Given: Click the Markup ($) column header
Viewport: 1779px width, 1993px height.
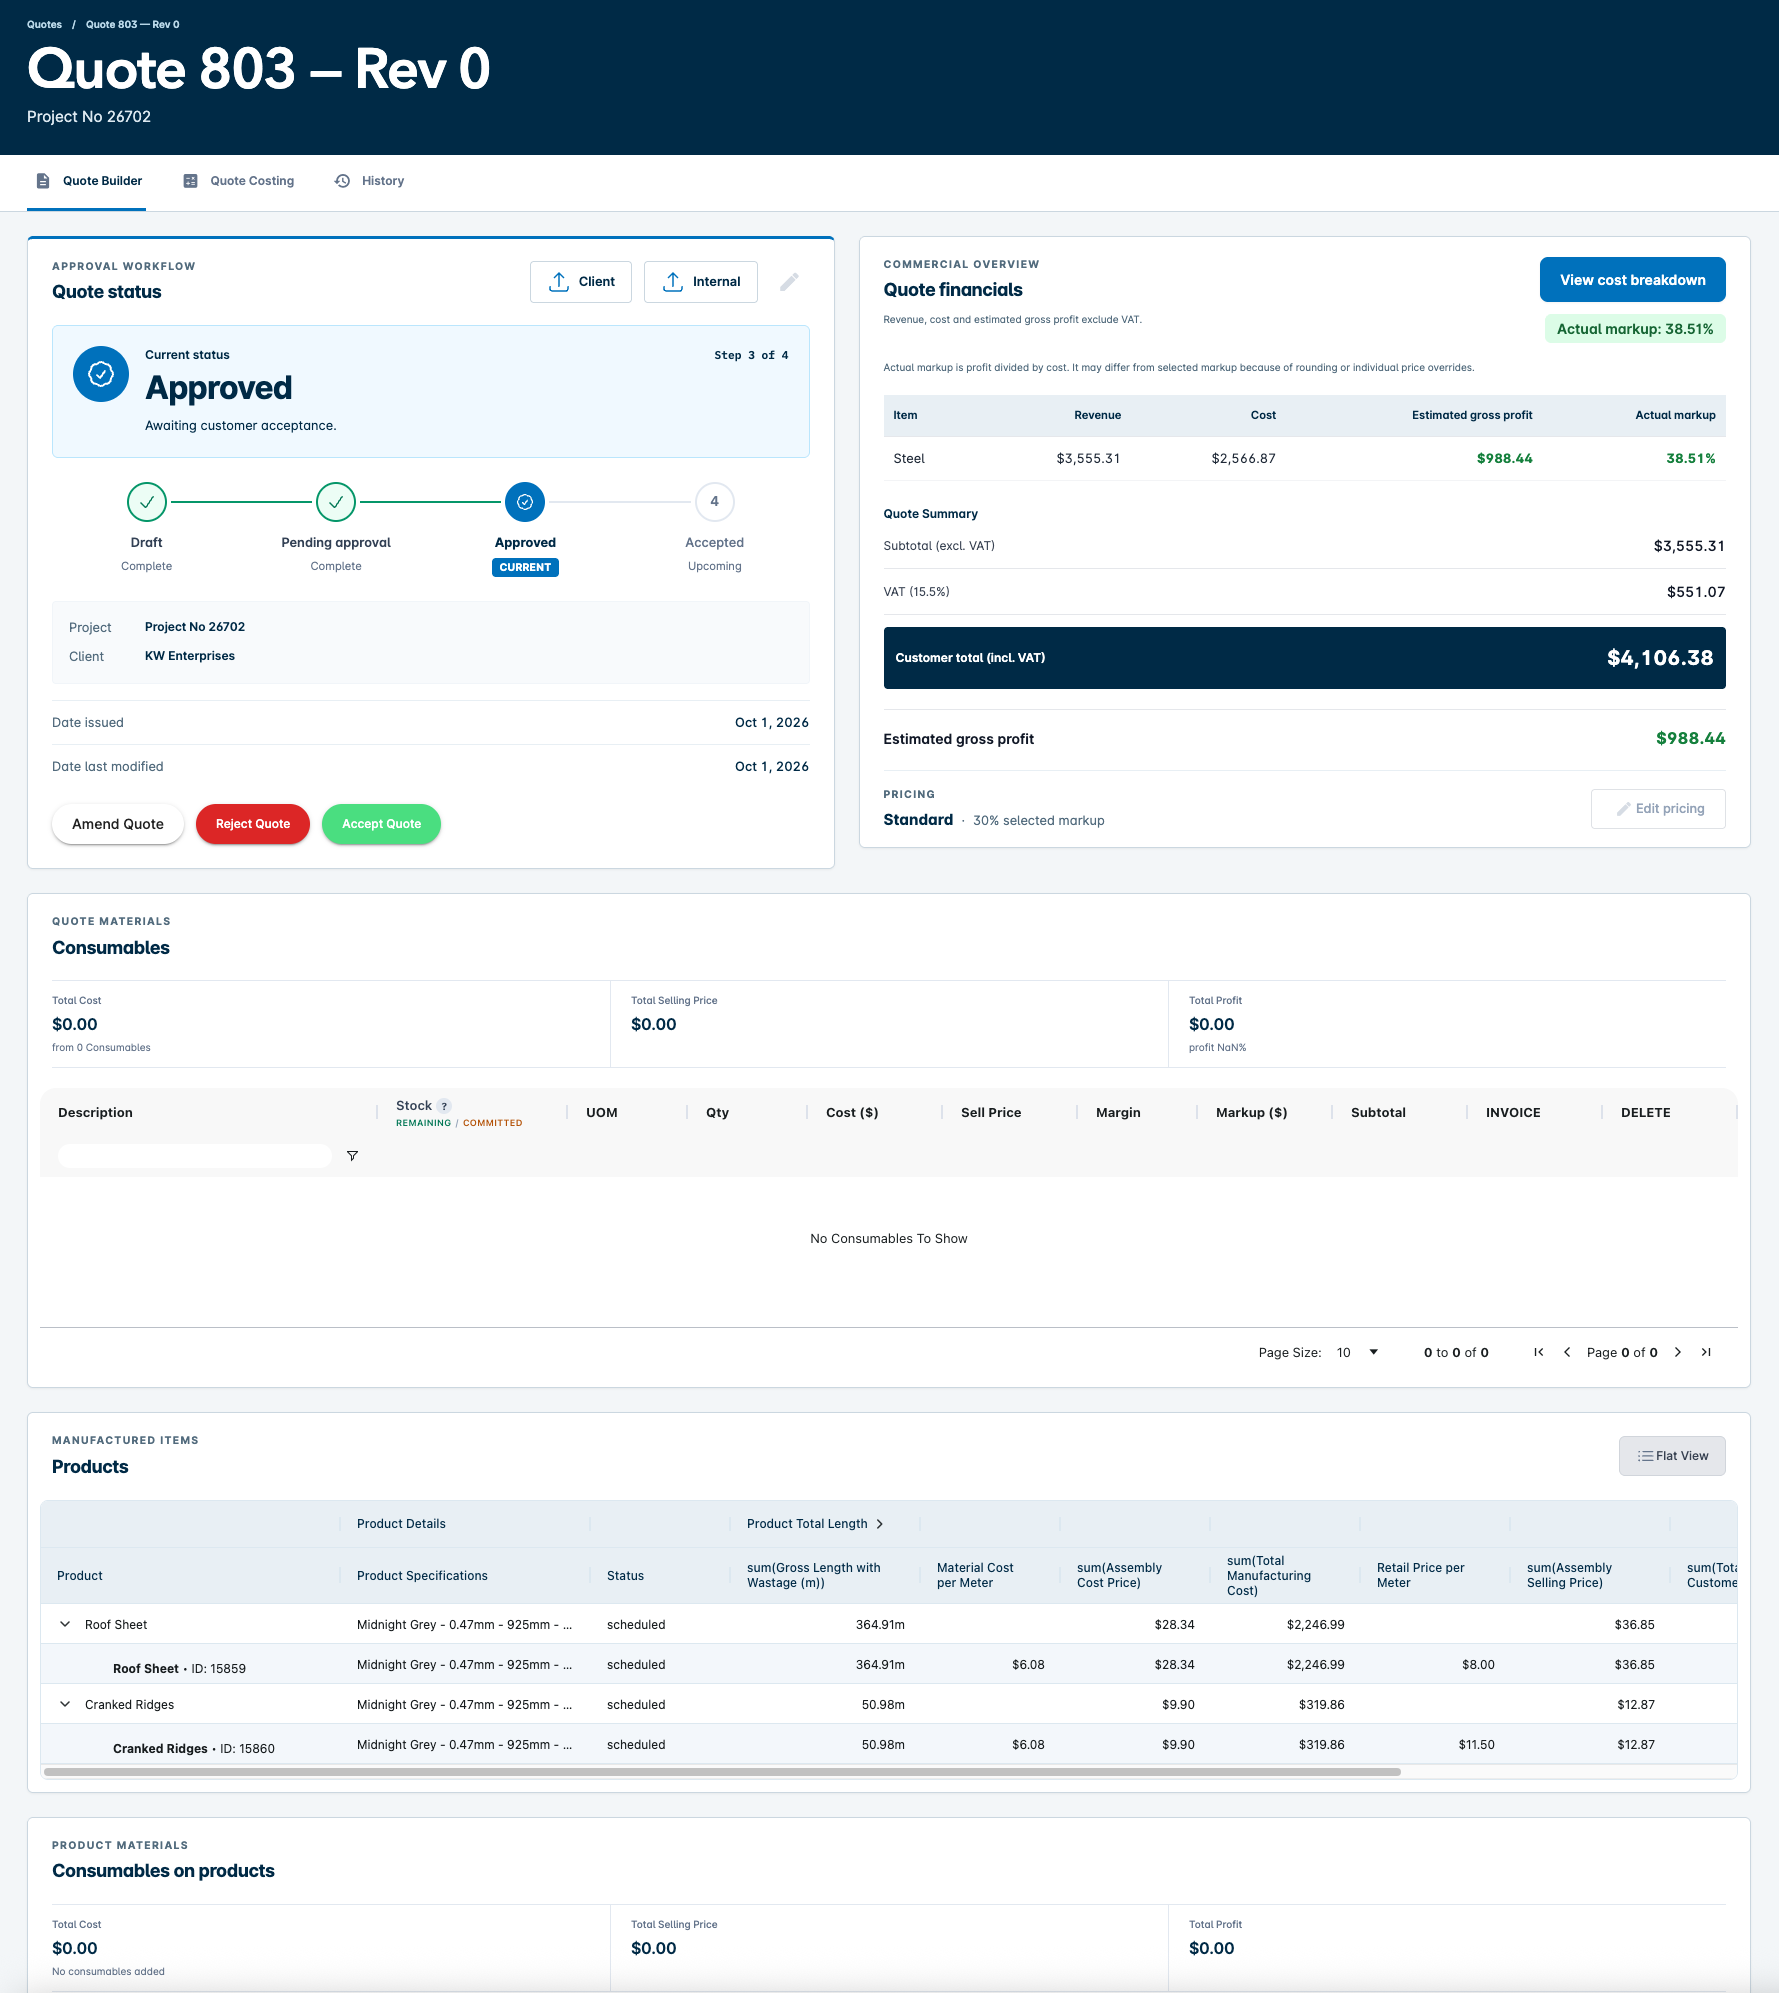Looking at the screenshot, I should point(1252,1113).
